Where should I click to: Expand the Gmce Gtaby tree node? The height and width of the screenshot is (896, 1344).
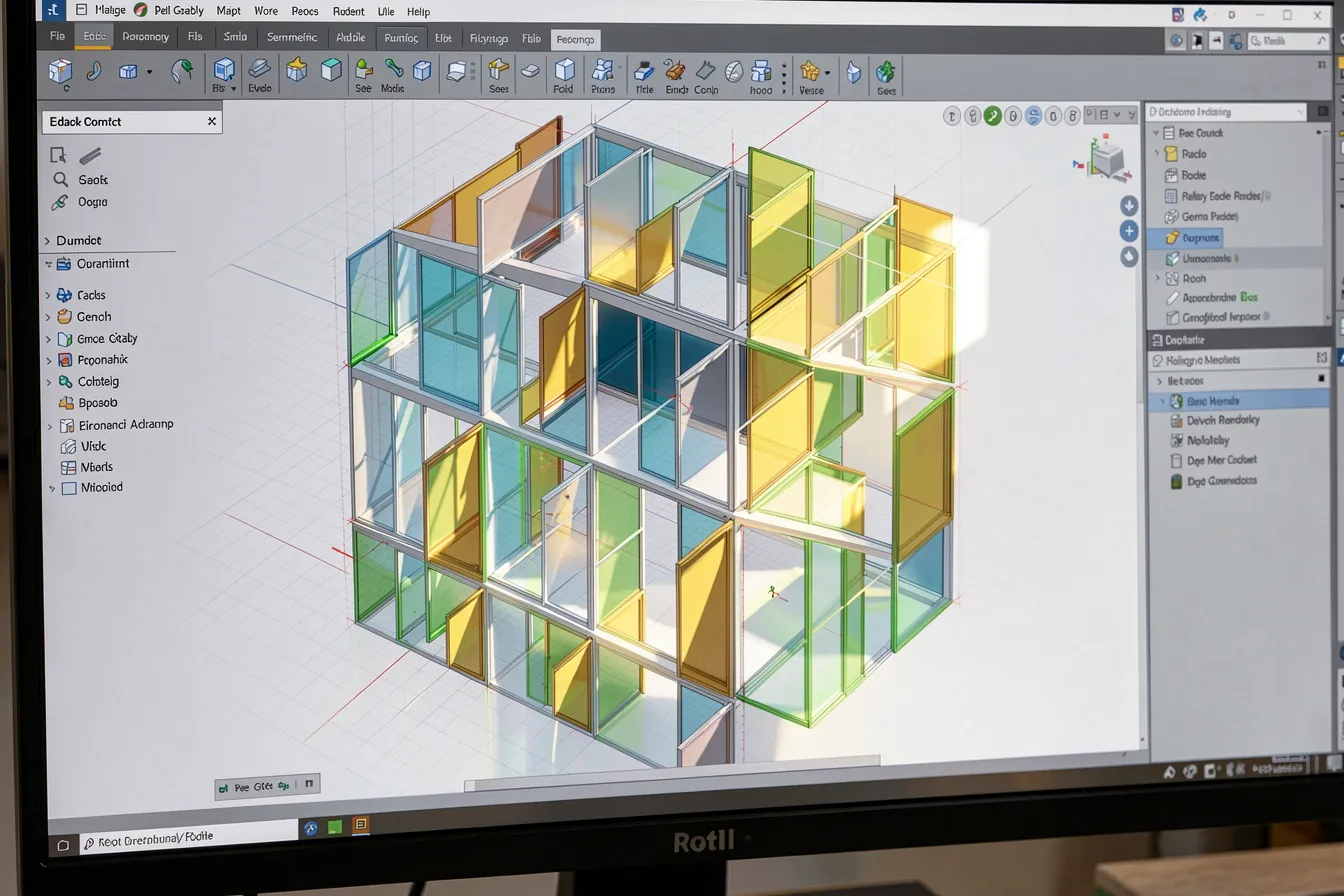pyautogui.click(x=48, y=340)
